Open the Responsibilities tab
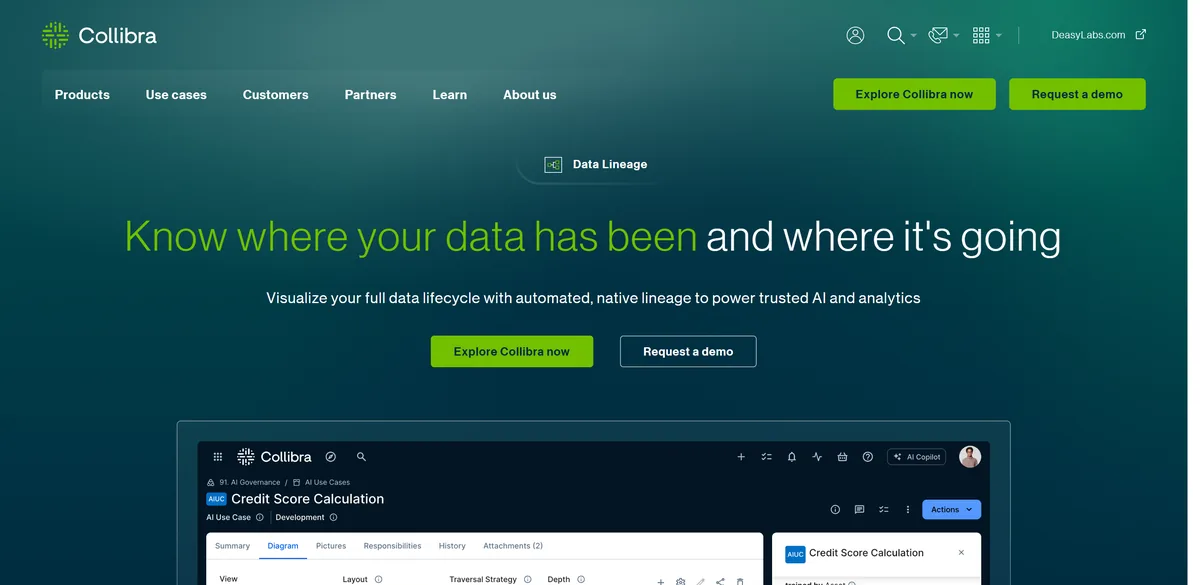This screenshot has width=1200, height=585. (392, 546)
